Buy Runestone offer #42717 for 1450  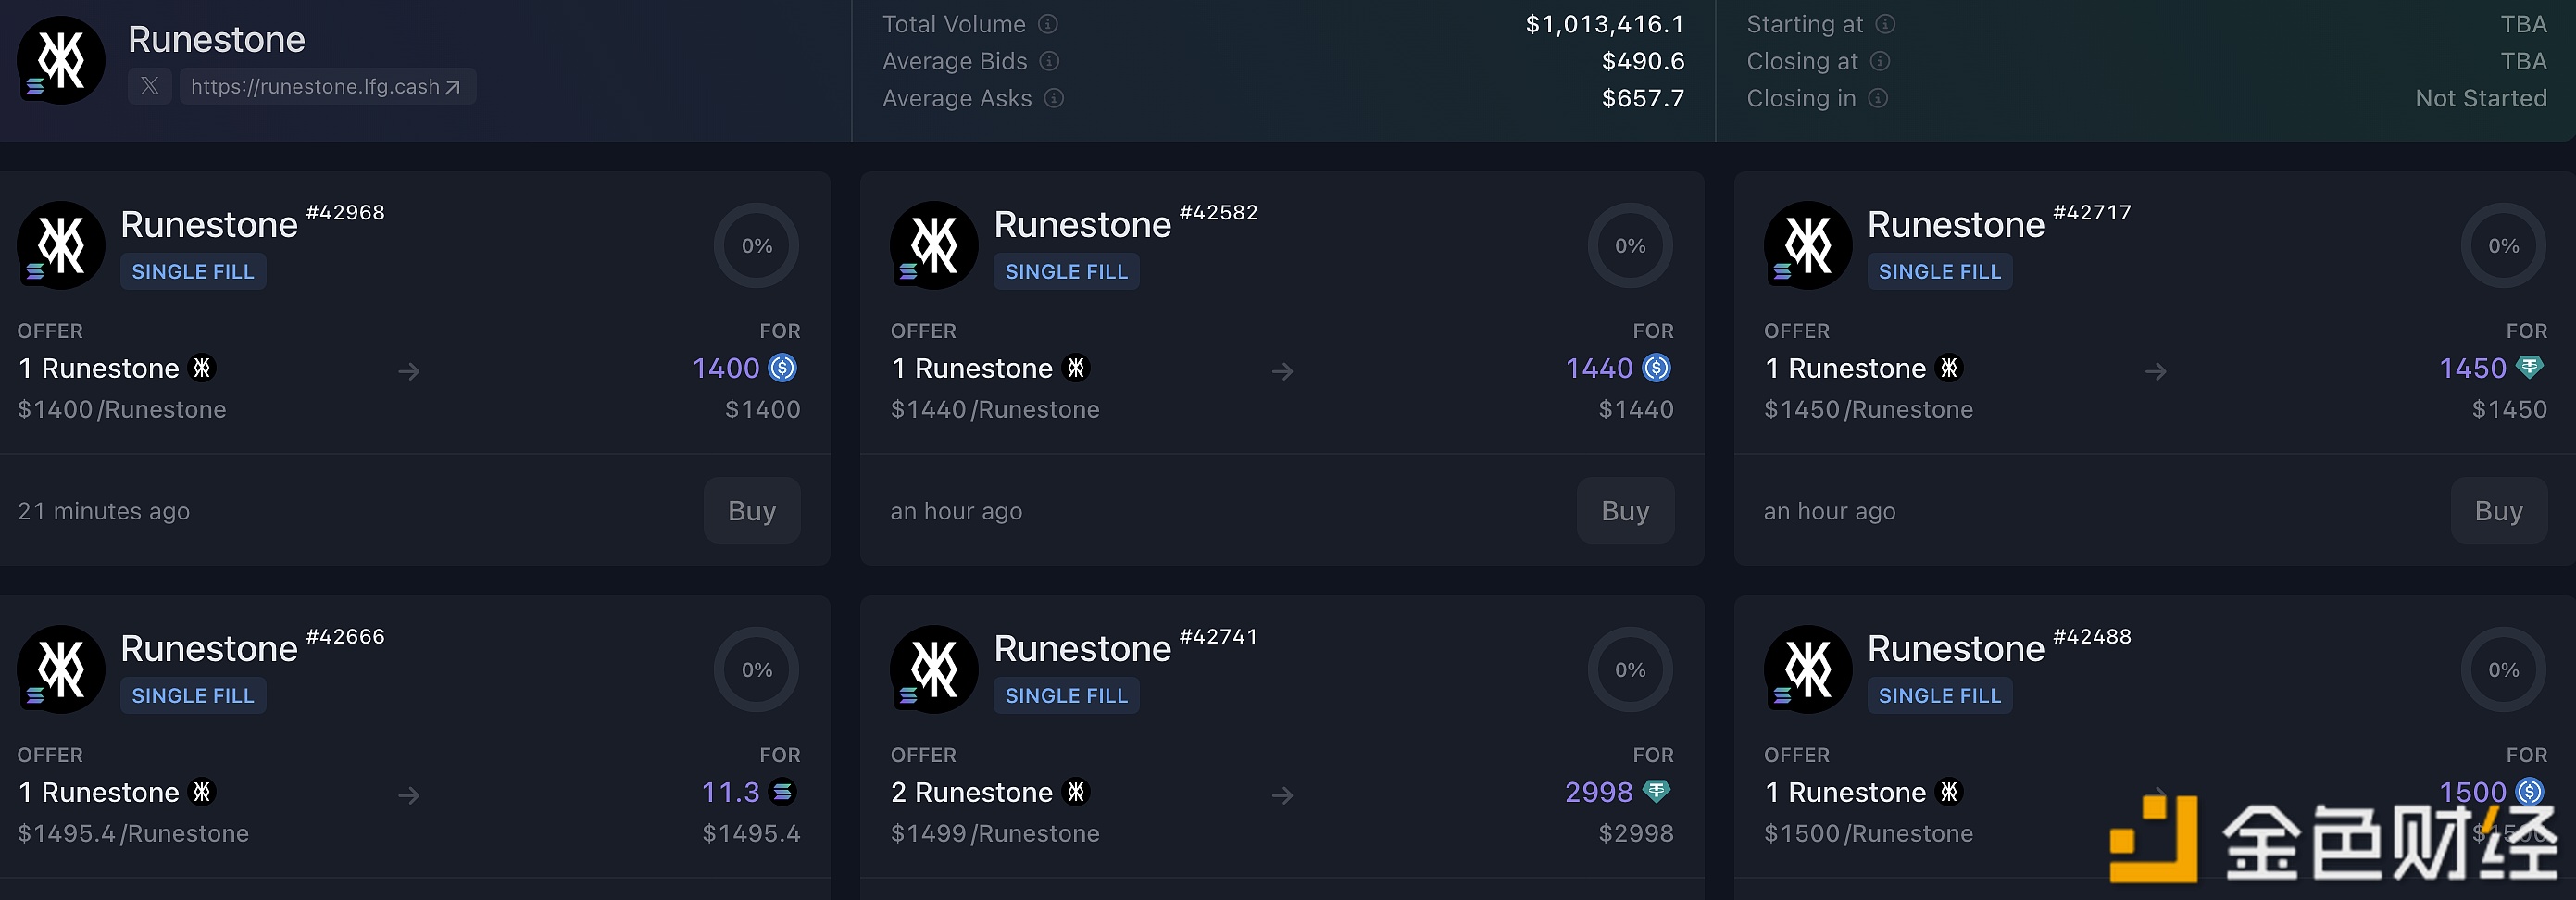pos(2498,511)
